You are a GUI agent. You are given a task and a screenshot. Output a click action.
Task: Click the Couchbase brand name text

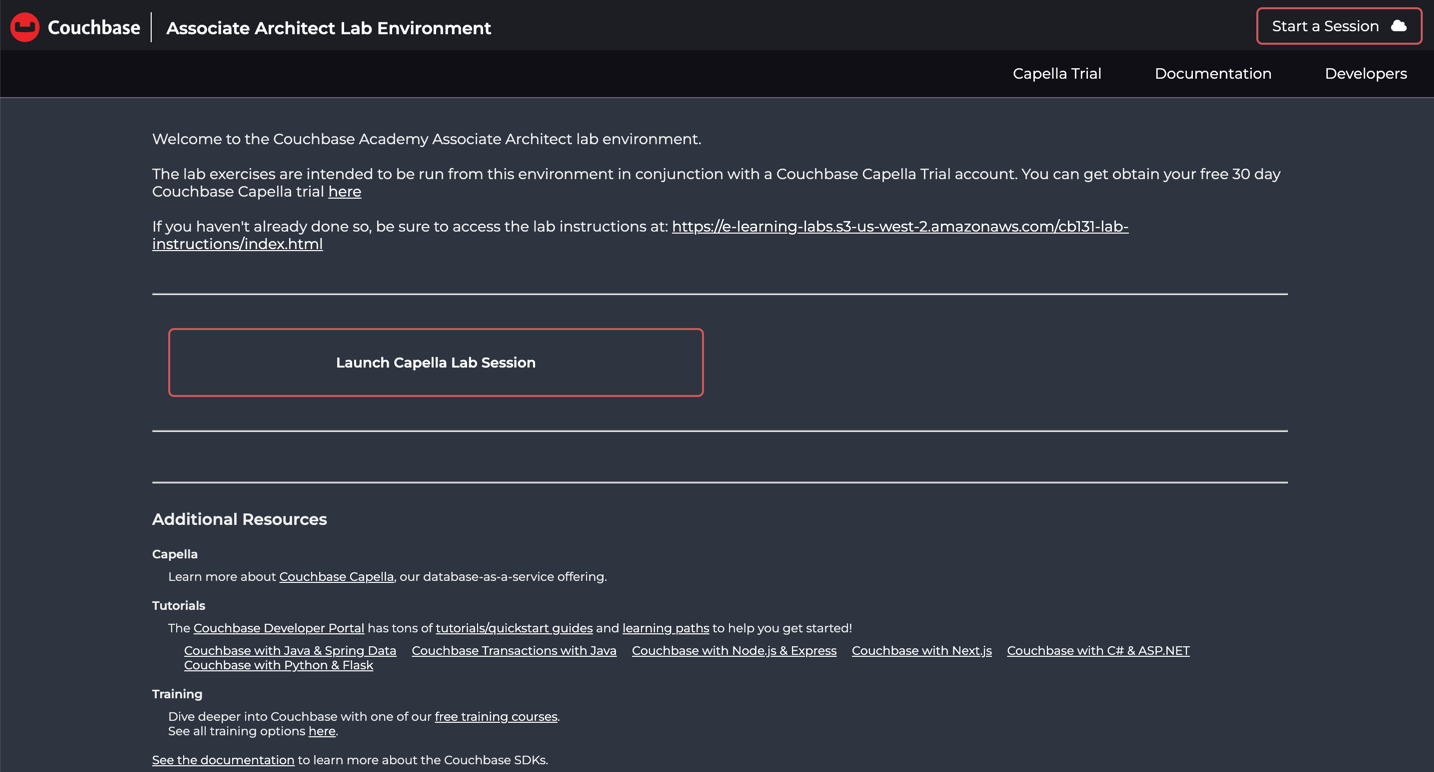click(94, 28)
